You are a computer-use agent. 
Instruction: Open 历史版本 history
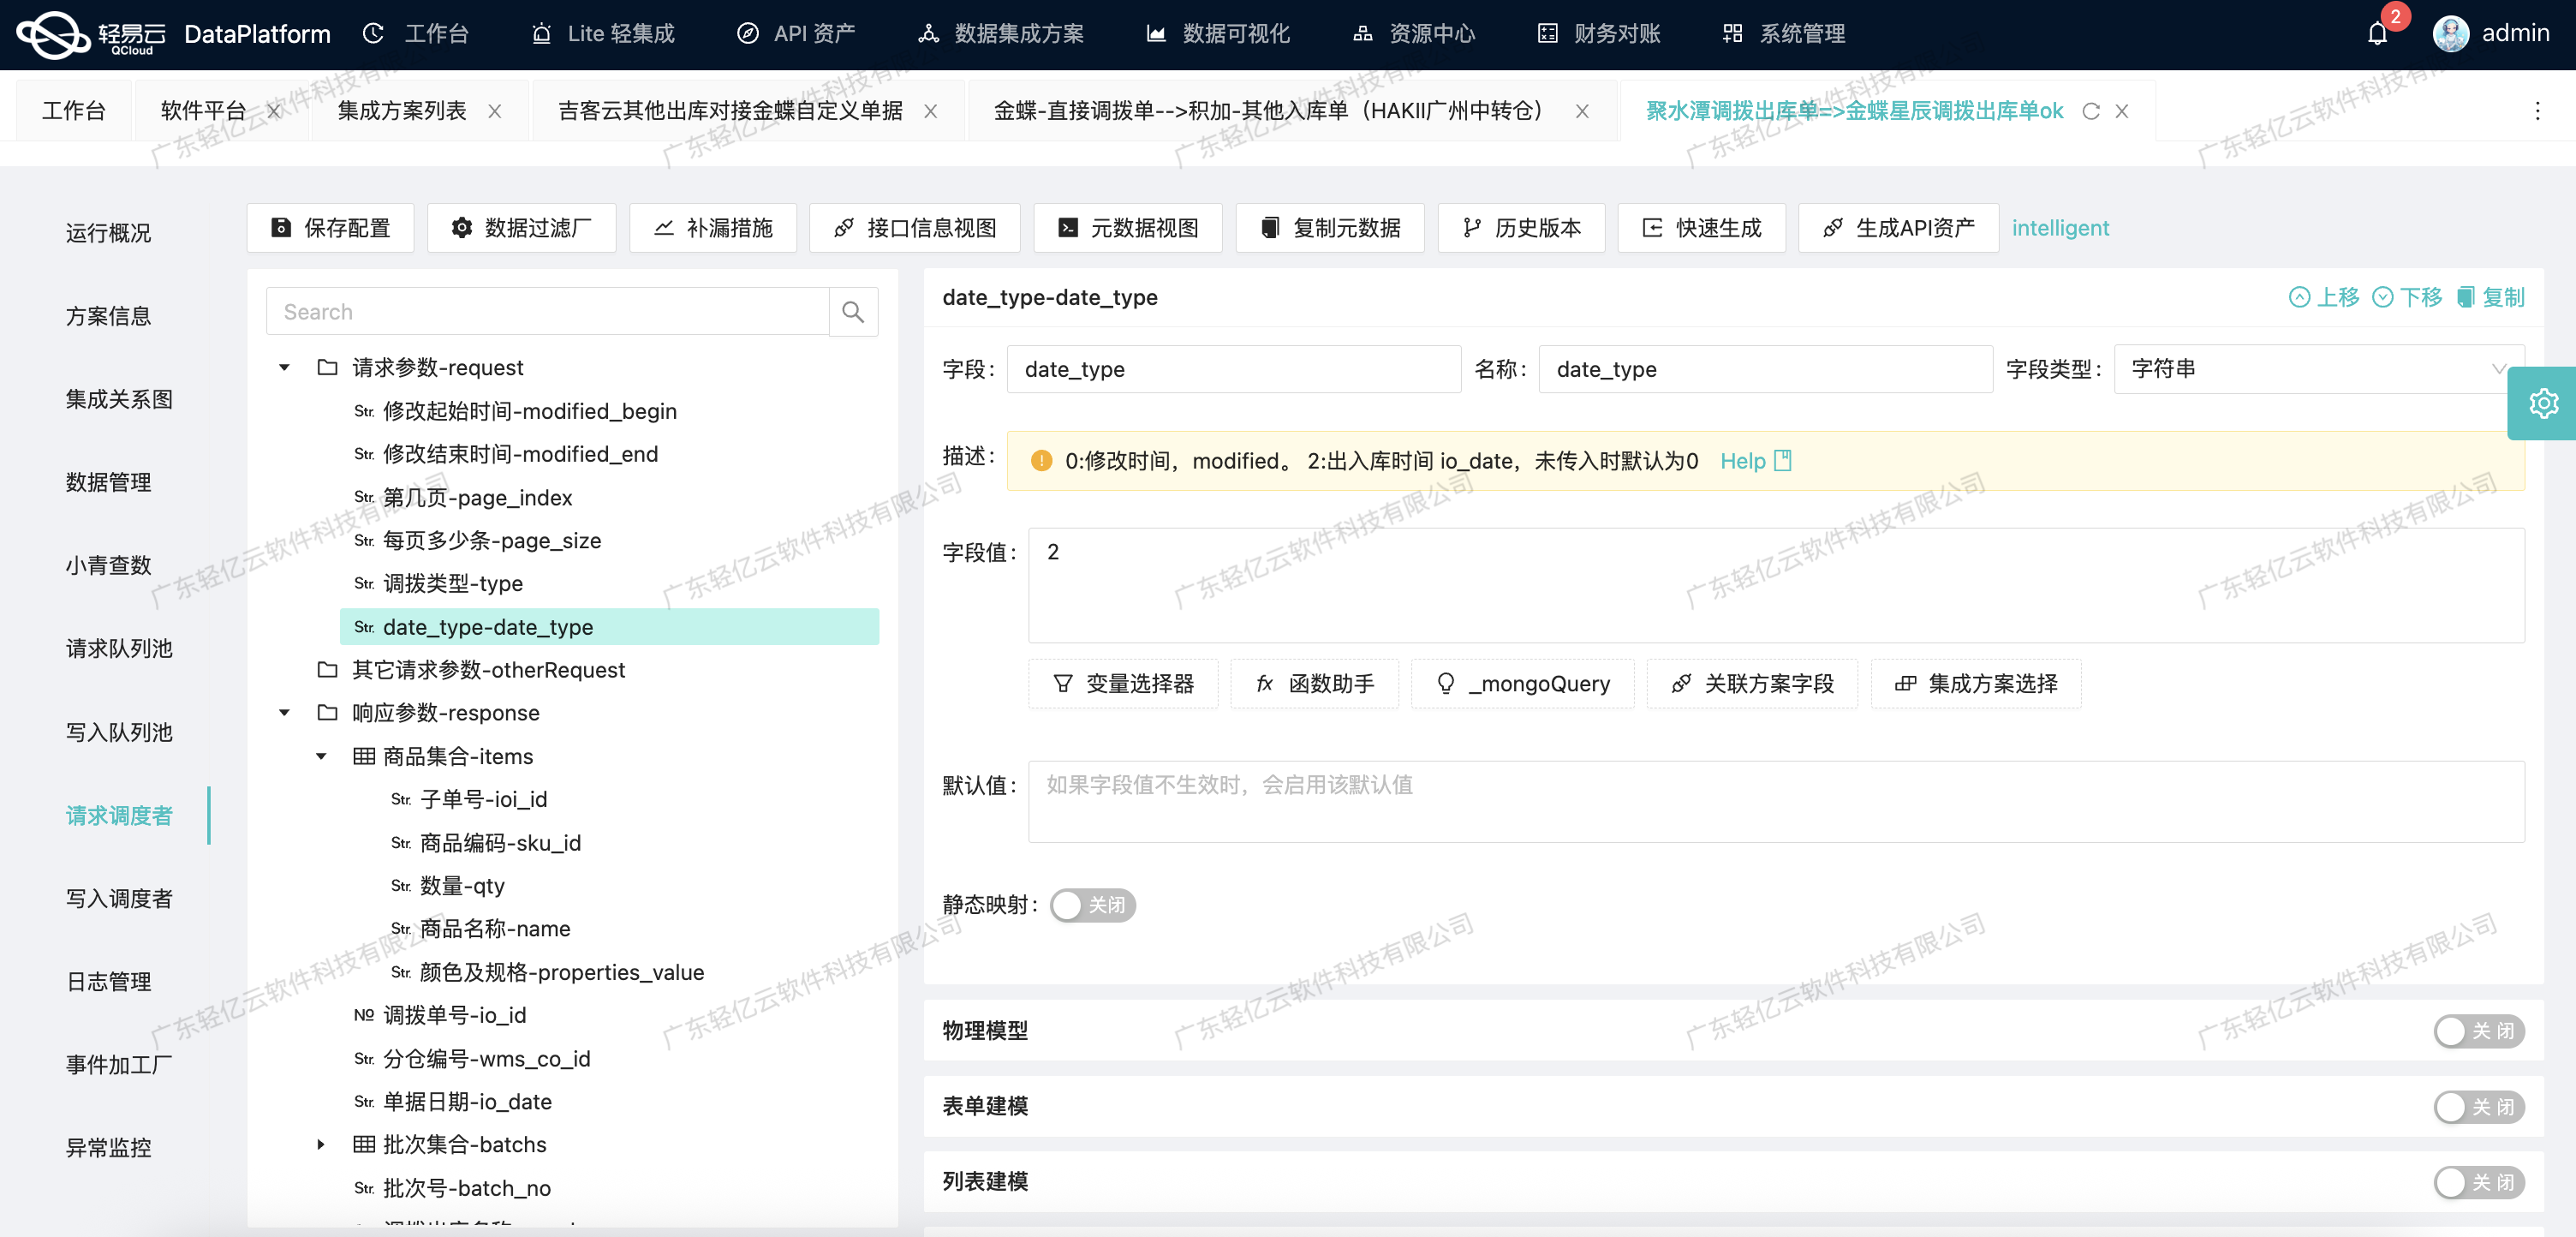[1521, 228]
